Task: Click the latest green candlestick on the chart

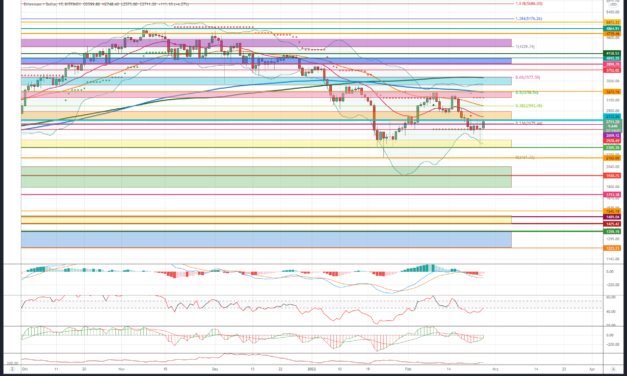Action: tap(484, 125)
